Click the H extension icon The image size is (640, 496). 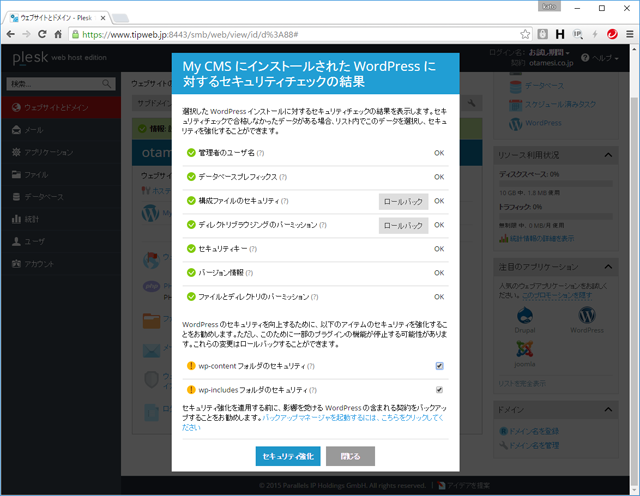pyautogui.click(x=560, y=34)
